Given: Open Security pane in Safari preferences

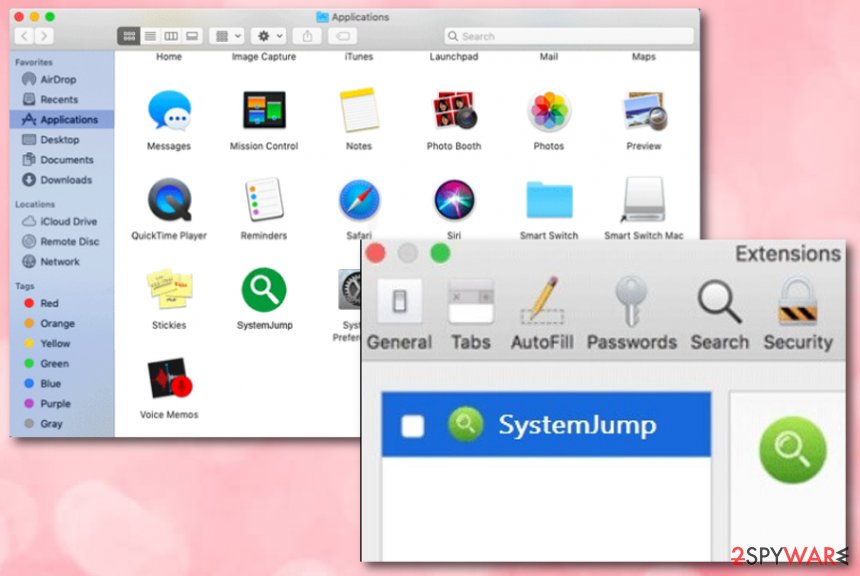Looking at the screenshot, I should [x=798, y=314].
